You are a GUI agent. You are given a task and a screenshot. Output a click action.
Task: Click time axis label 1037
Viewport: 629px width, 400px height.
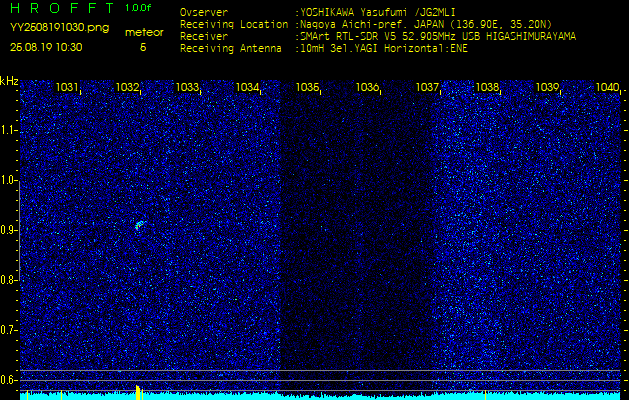[427, 87]
